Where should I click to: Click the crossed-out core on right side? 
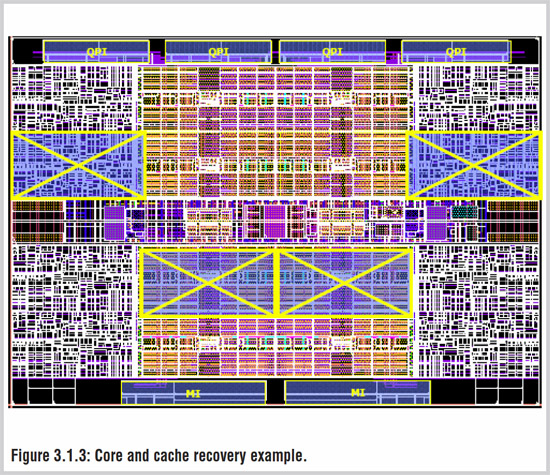474,165
